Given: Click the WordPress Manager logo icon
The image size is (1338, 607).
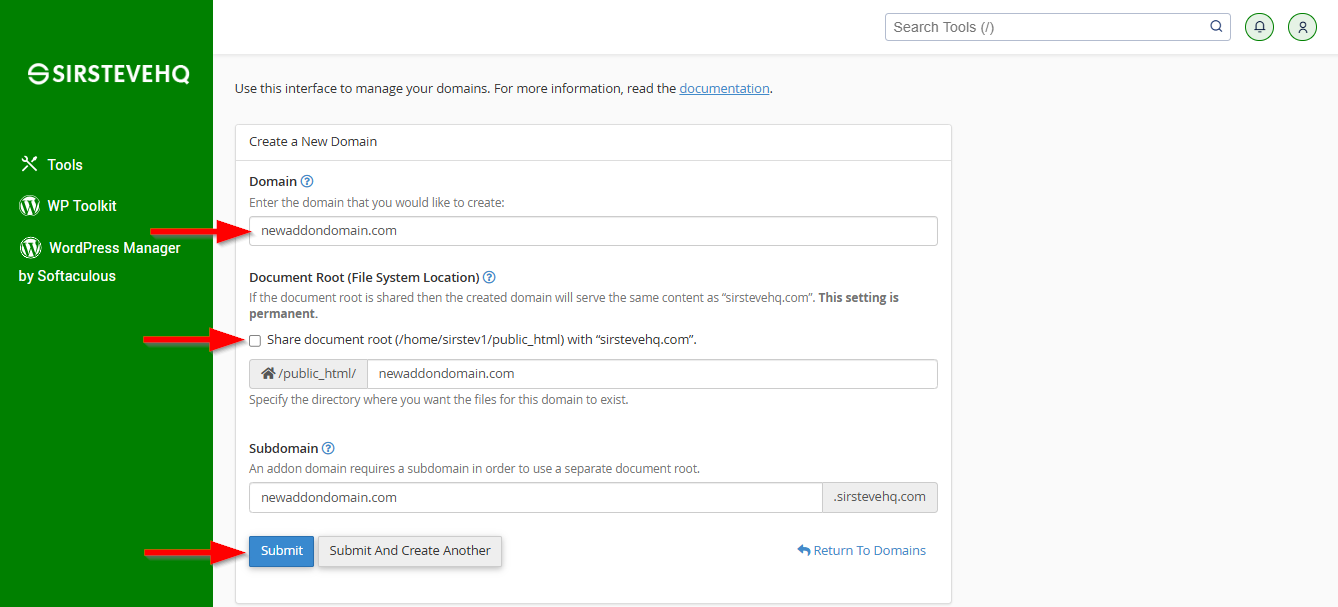Looking at the screenshot, I should click(31, 247).
